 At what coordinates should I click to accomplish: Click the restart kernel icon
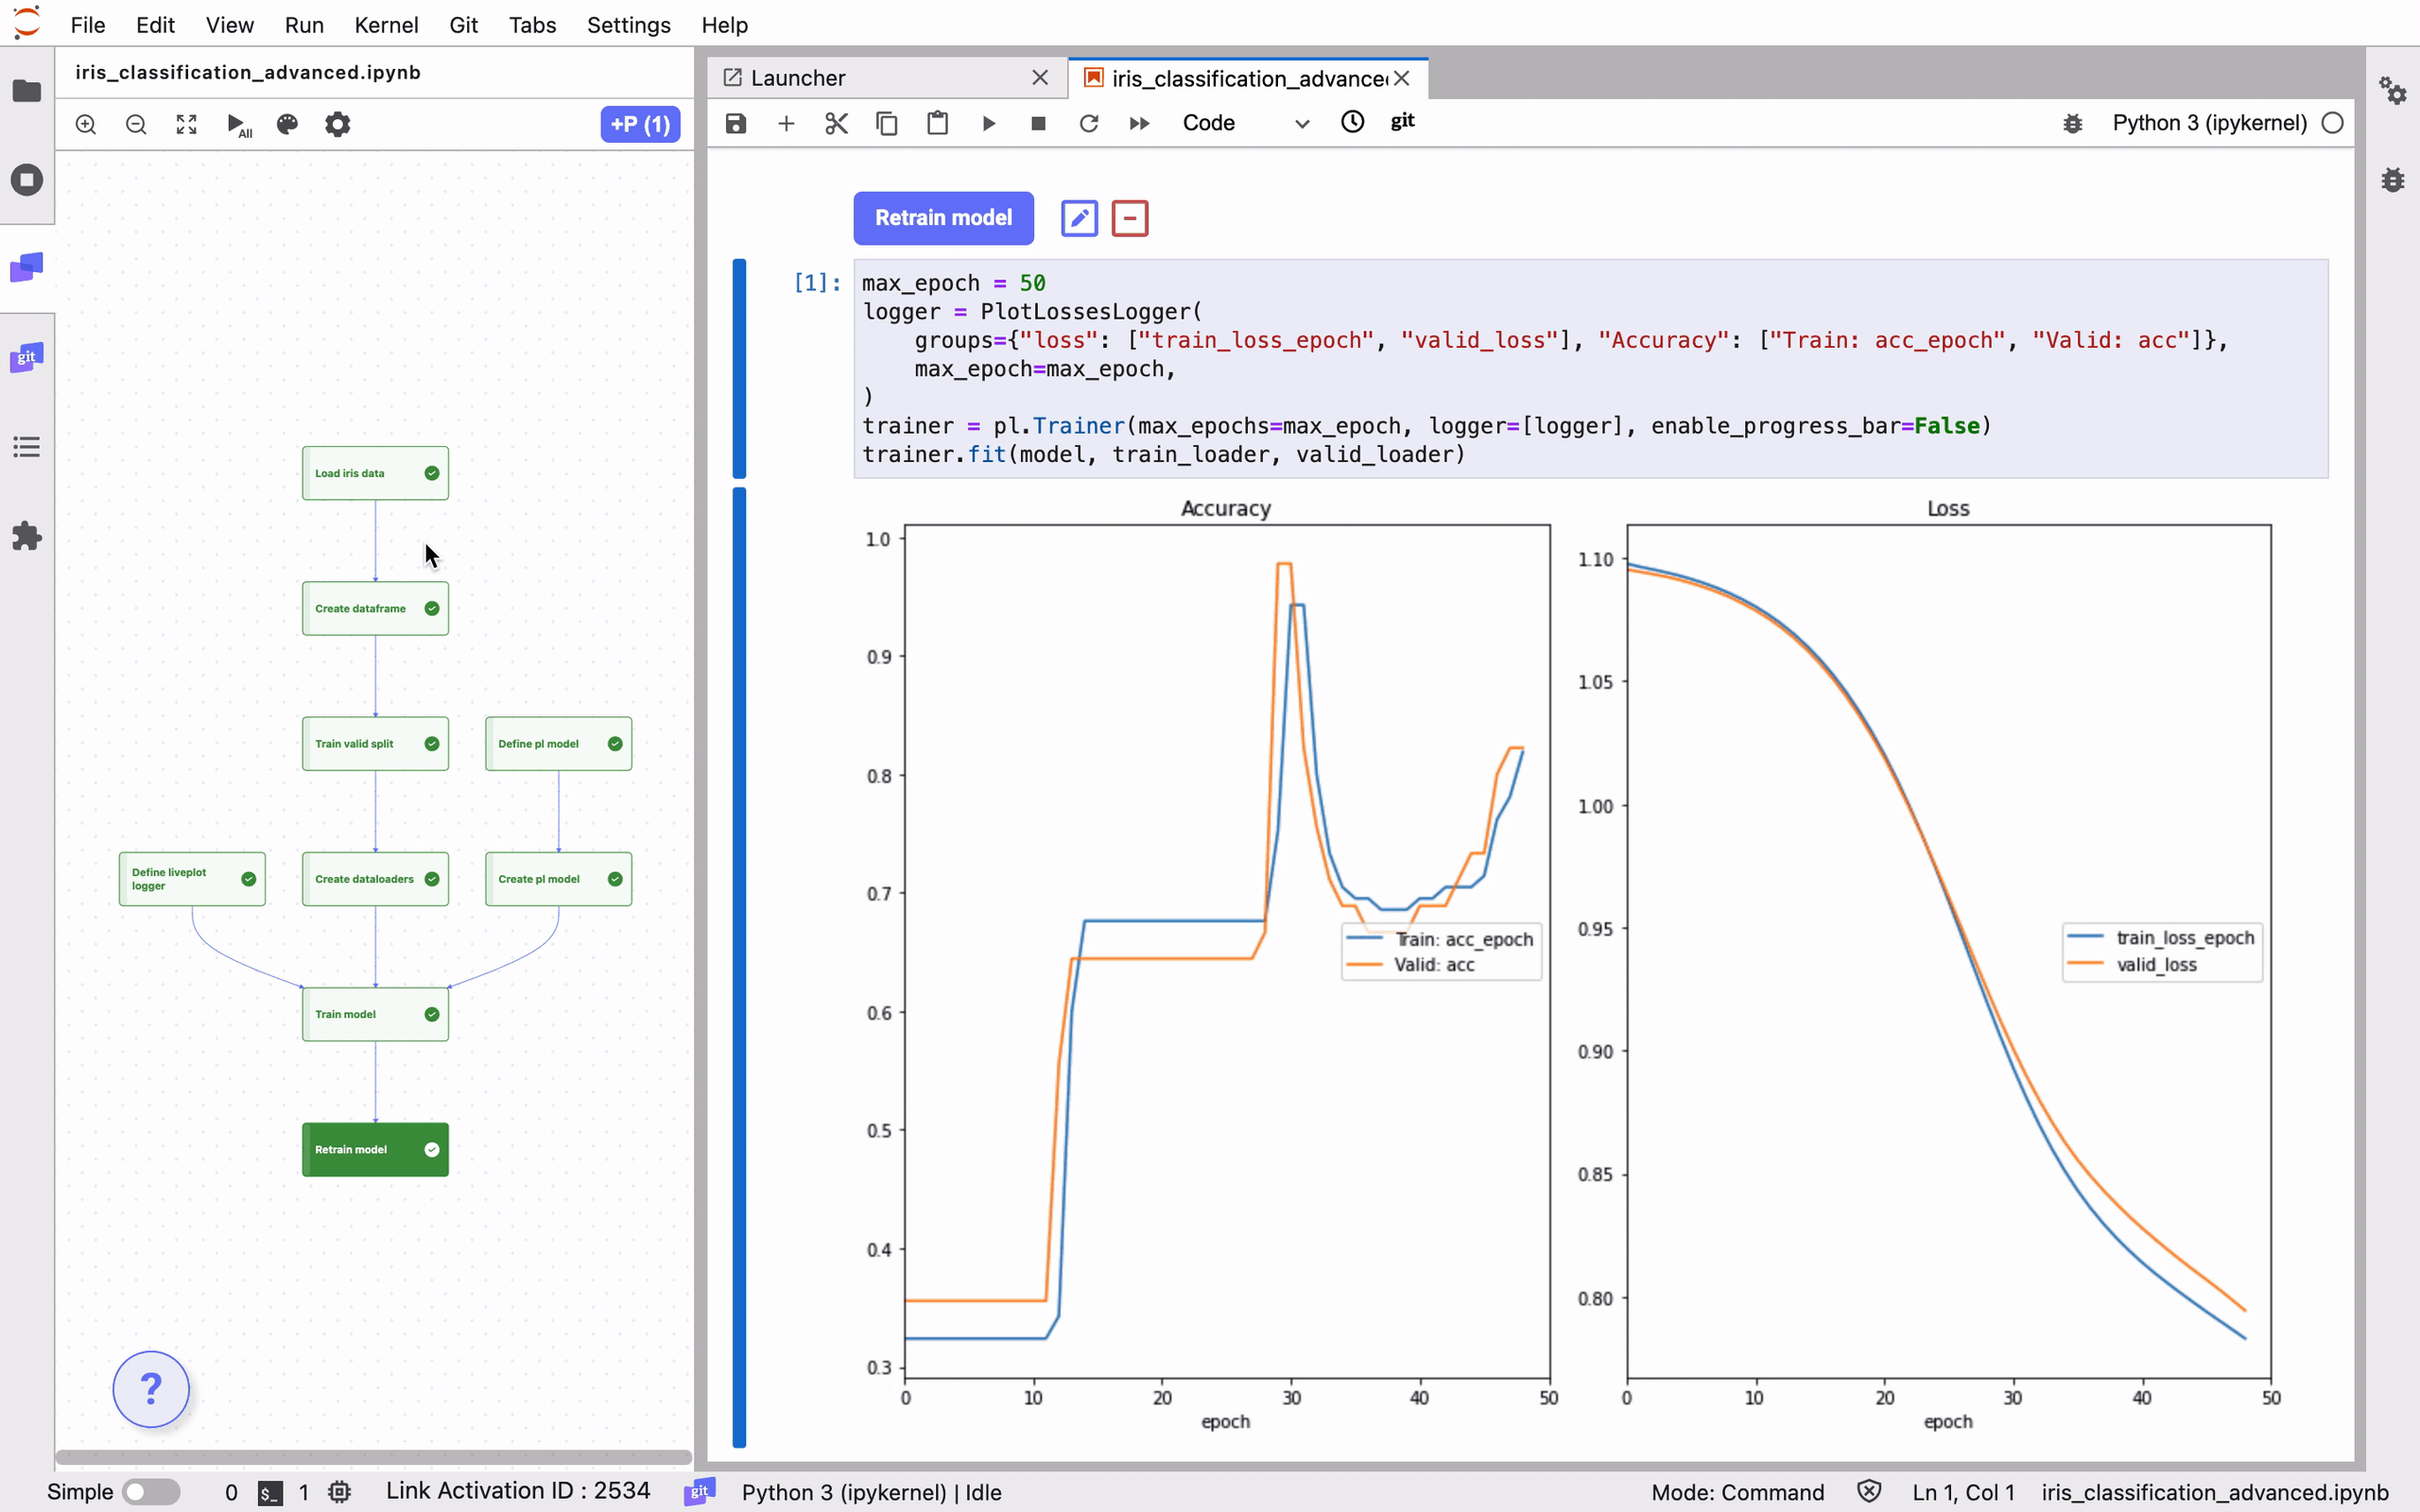[x=1089, y=123]
